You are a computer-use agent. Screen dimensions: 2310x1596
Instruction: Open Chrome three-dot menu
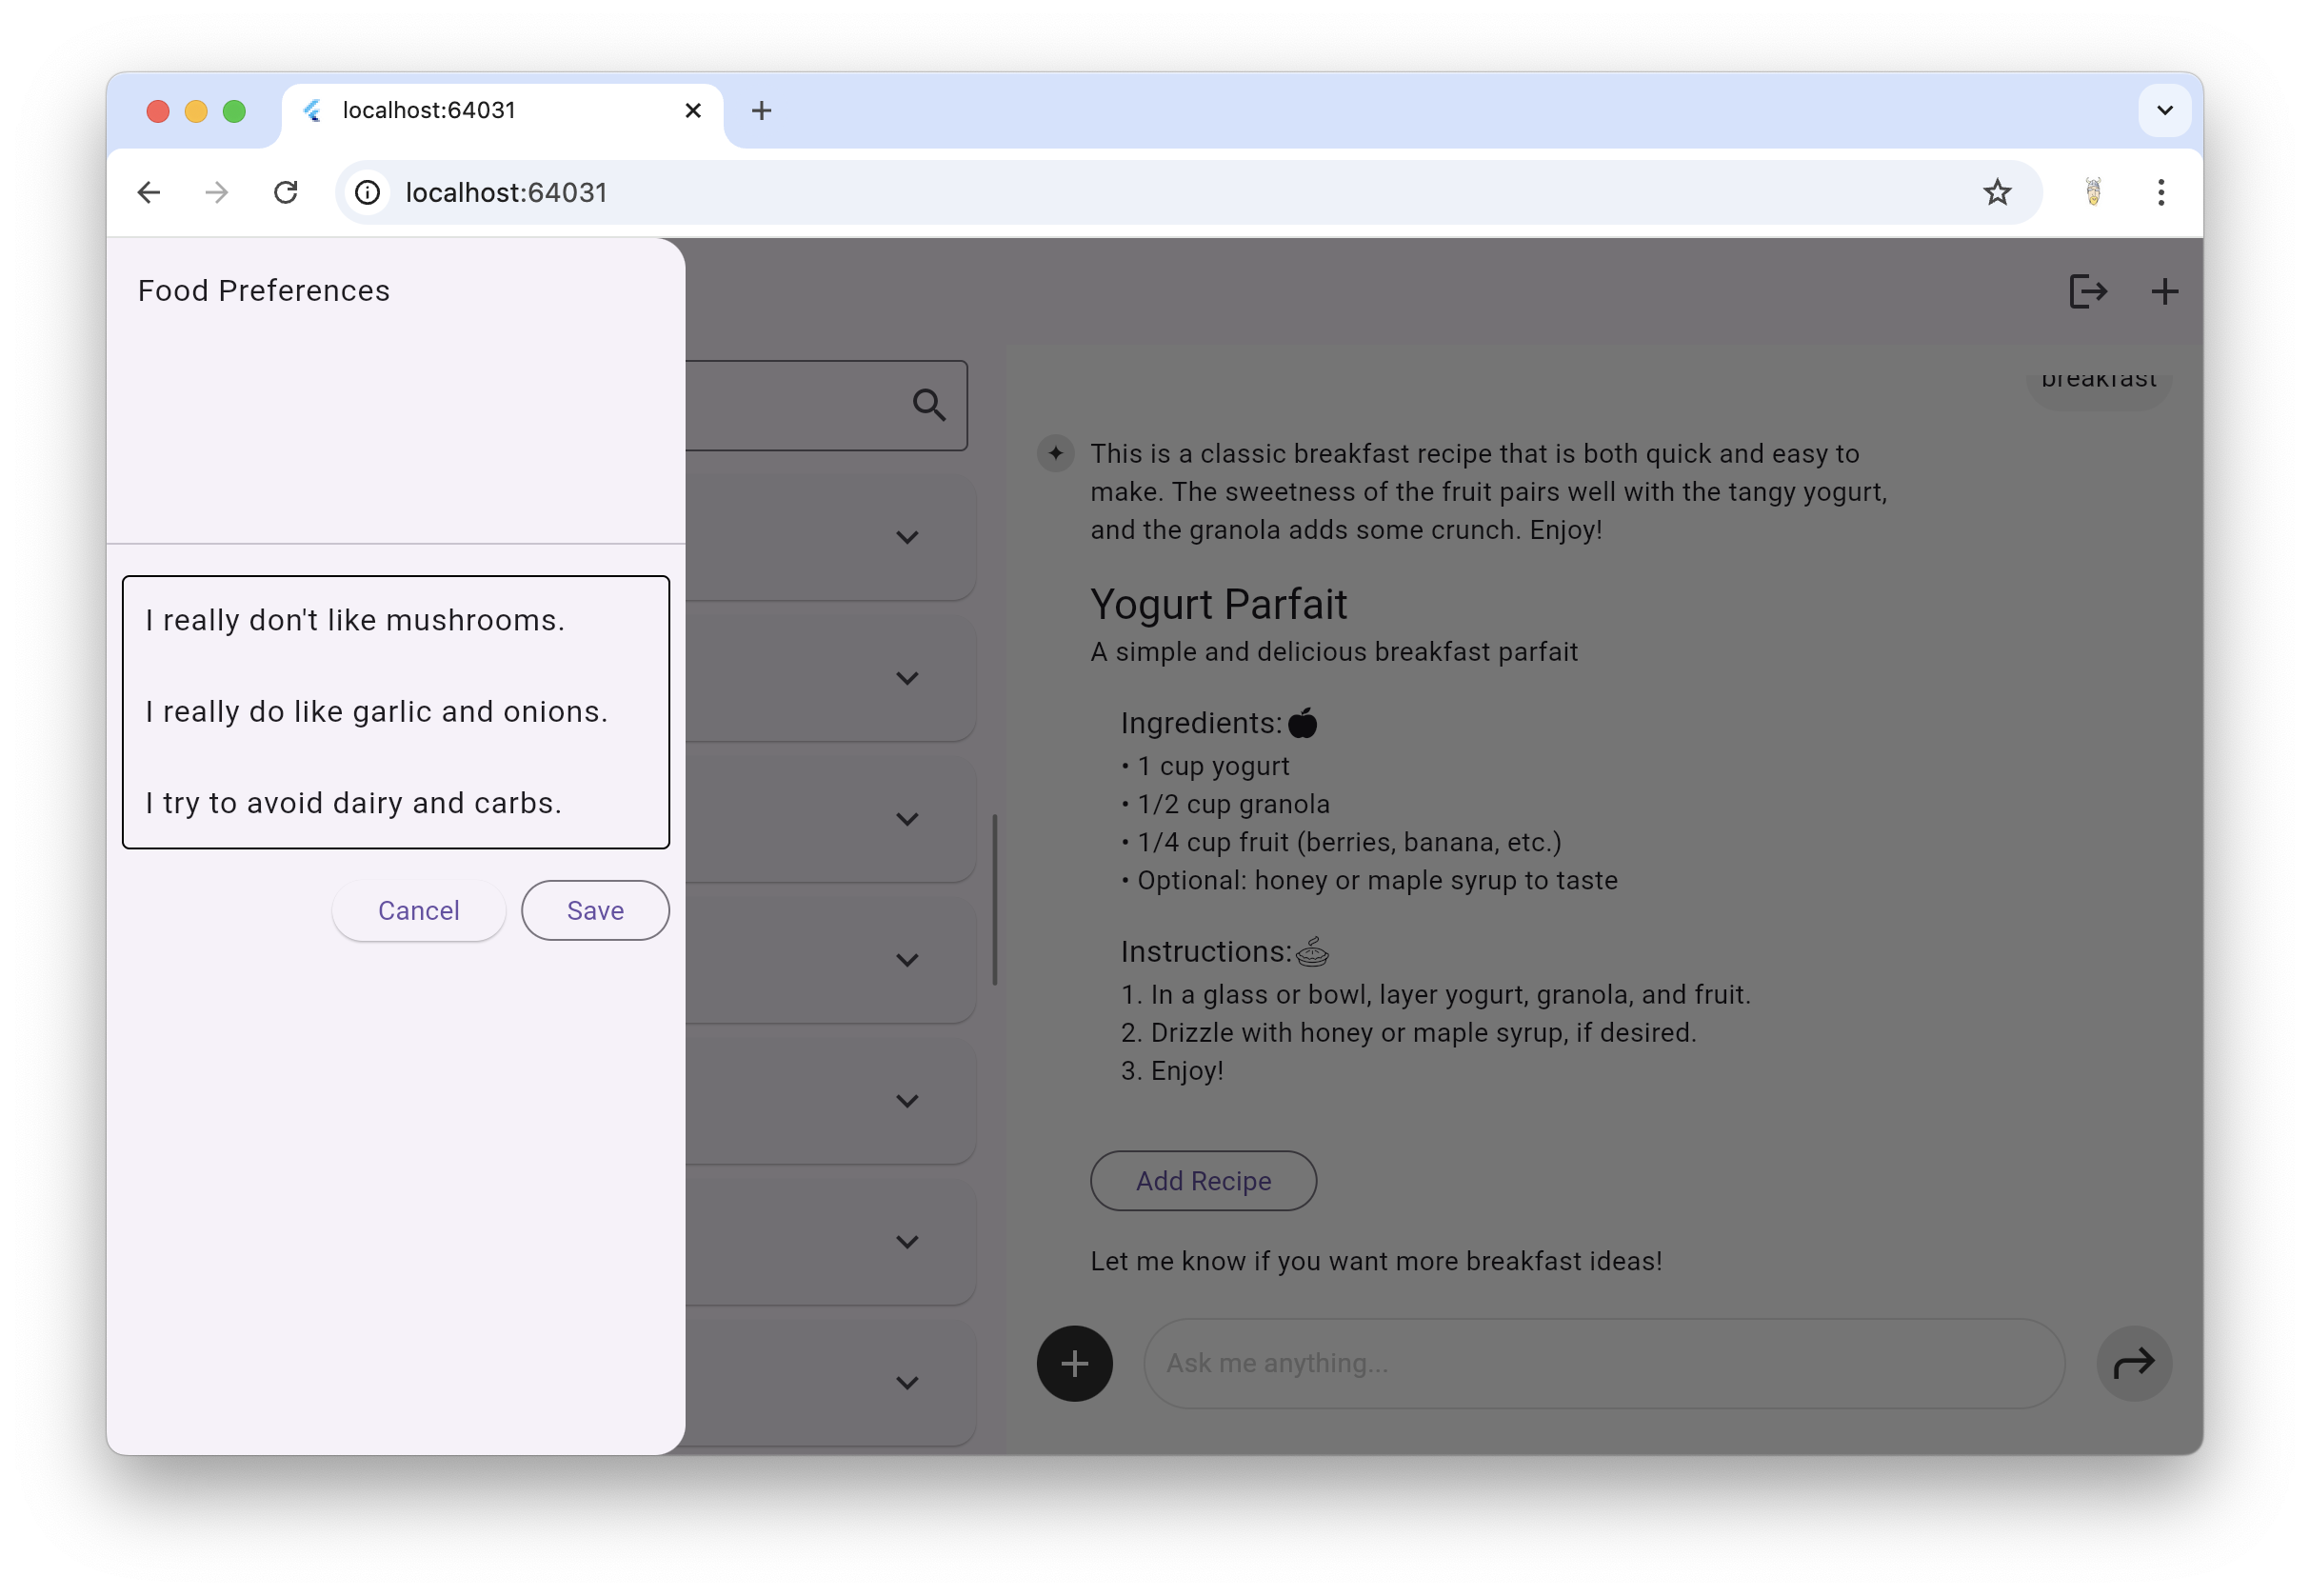2160,192
